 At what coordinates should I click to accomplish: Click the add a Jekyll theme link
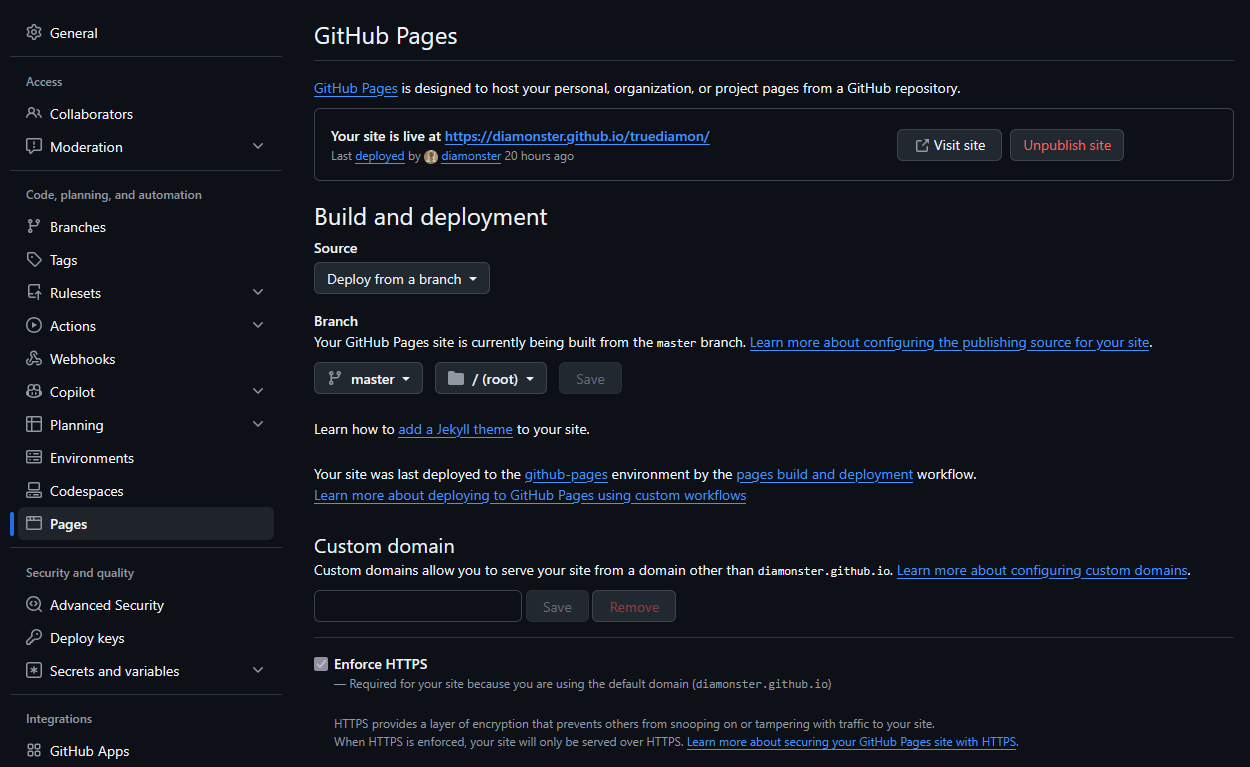(455, 429)
